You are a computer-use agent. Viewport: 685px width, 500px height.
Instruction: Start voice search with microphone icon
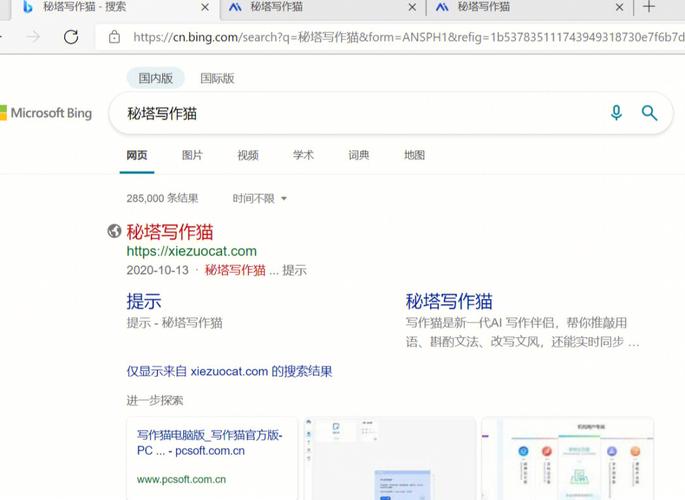click(616, 113)
